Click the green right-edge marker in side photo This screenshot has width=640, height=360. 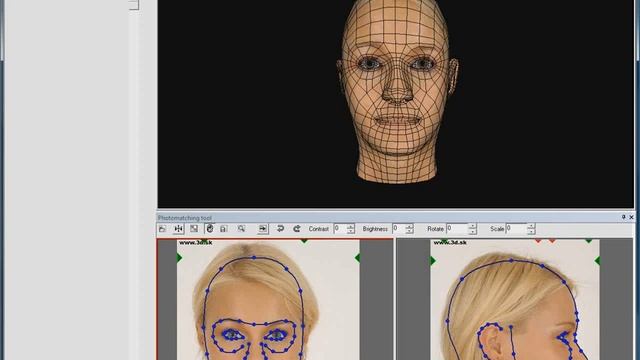pyautogui.click(x=597, y=260)
